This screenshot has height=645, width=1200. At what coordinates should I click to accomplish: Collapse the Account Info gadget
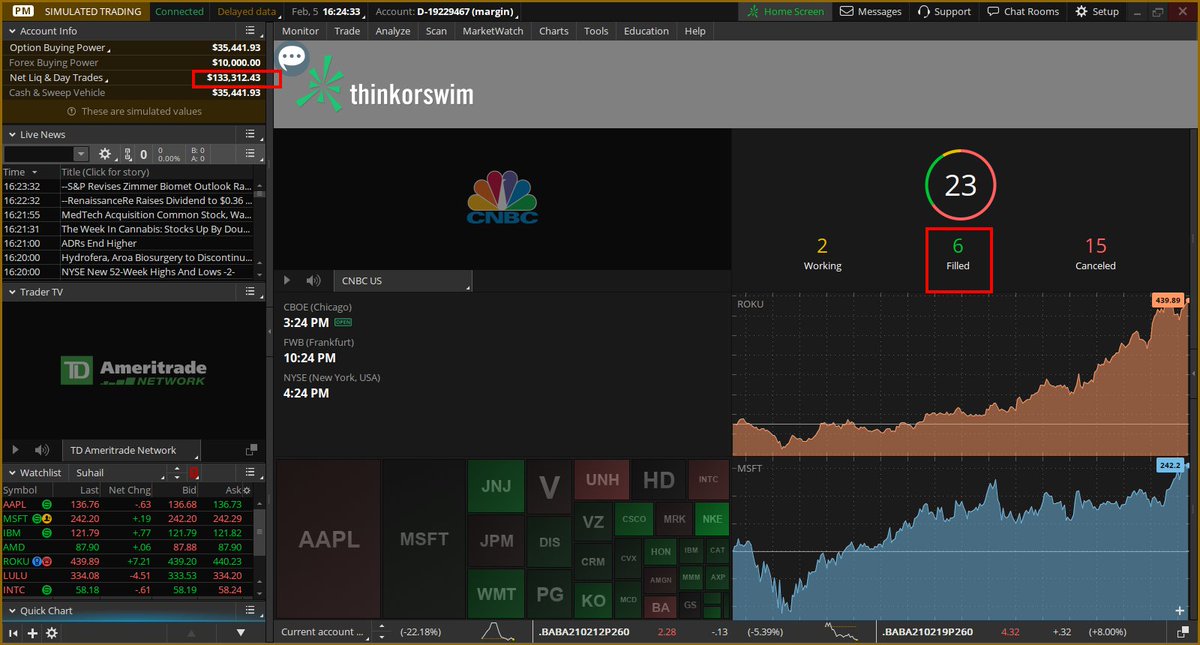11,31
